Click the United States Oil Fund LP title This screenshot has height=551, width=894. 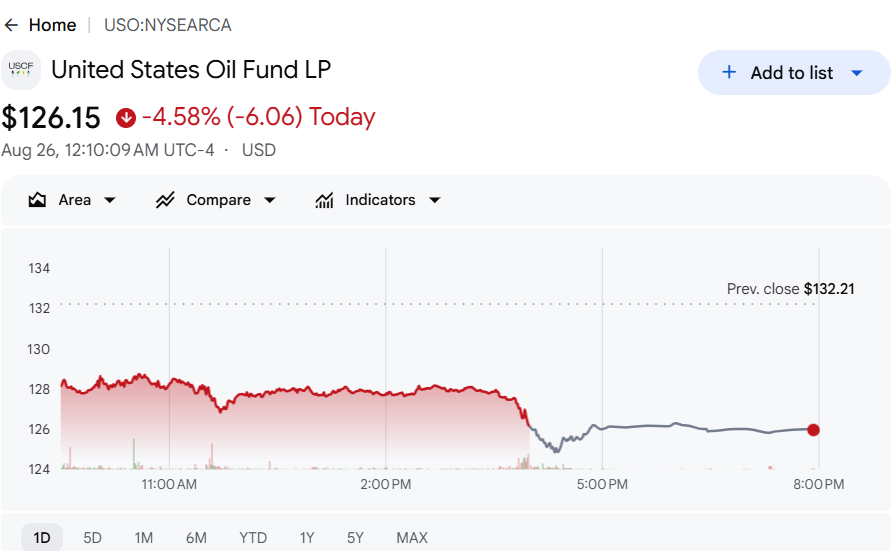click(191, 70)
